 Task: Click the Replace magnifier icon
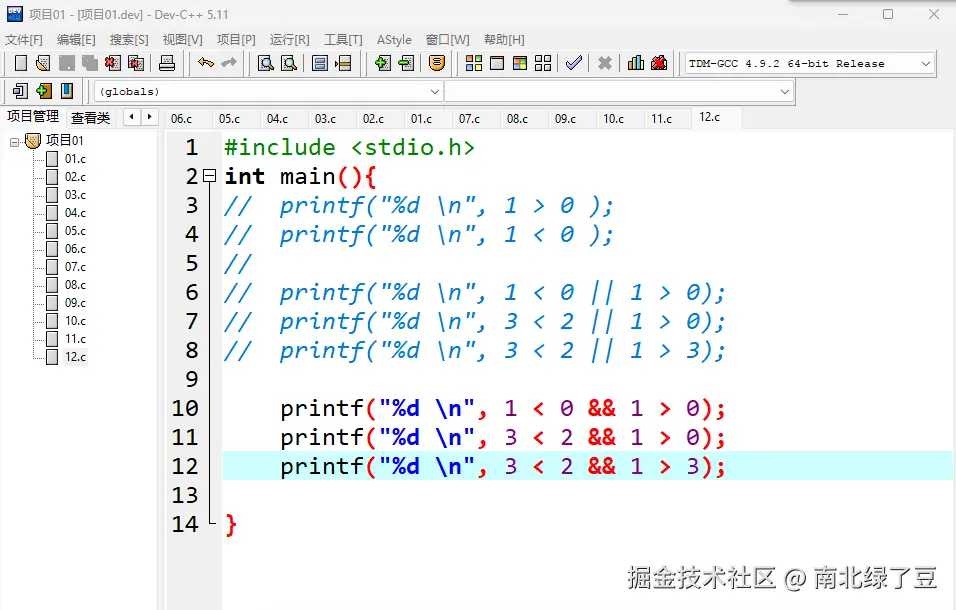(289, 63)
